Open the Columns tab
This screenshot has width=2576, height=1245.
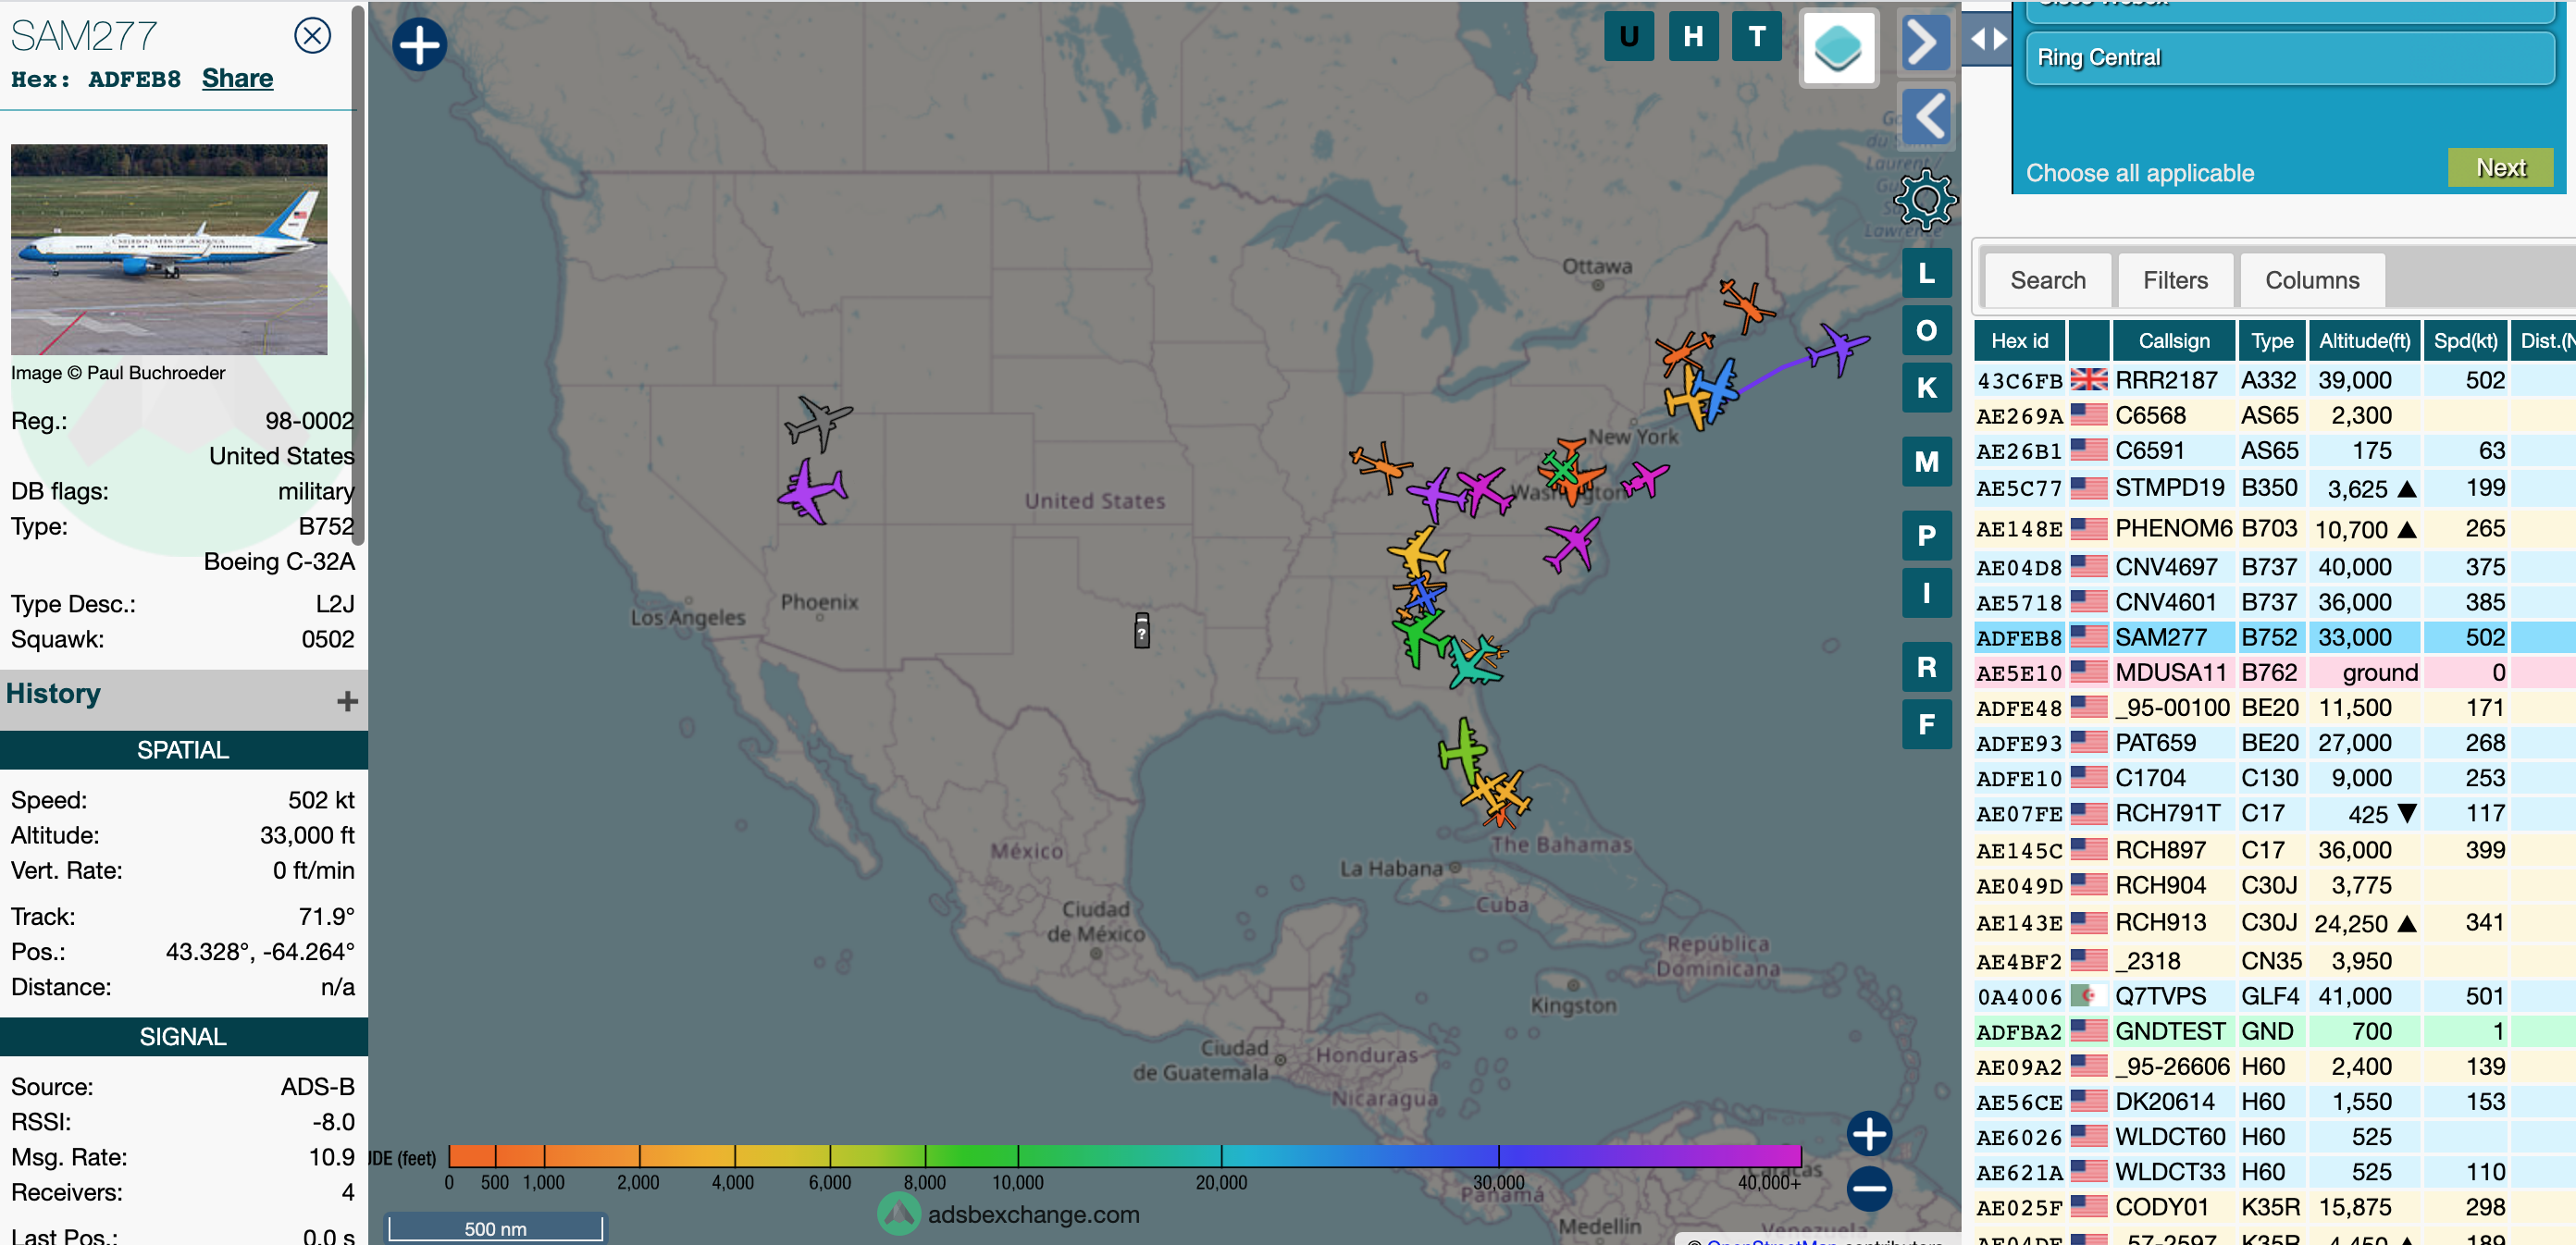click(2311, 280)
